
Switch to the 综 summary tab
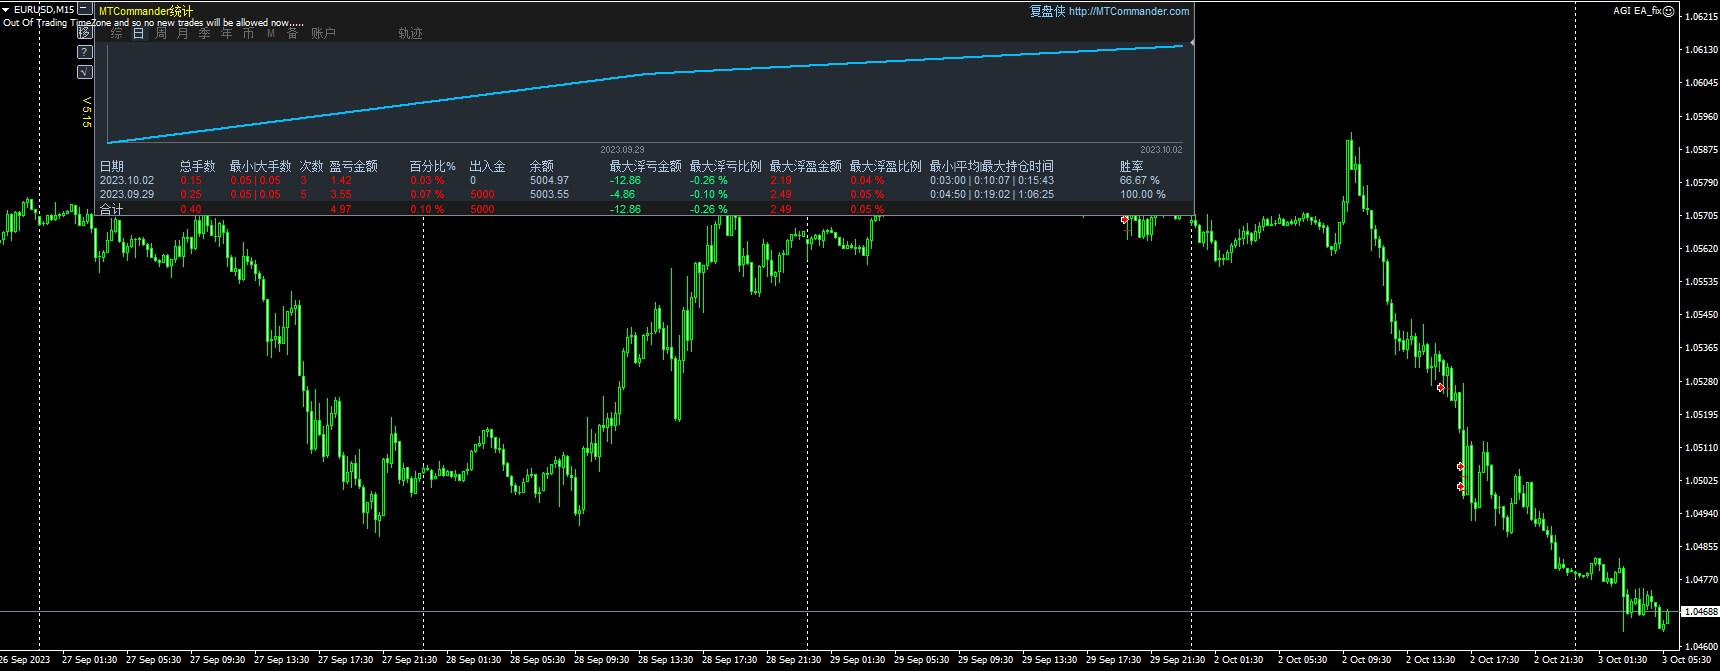[x=117, y=33]
